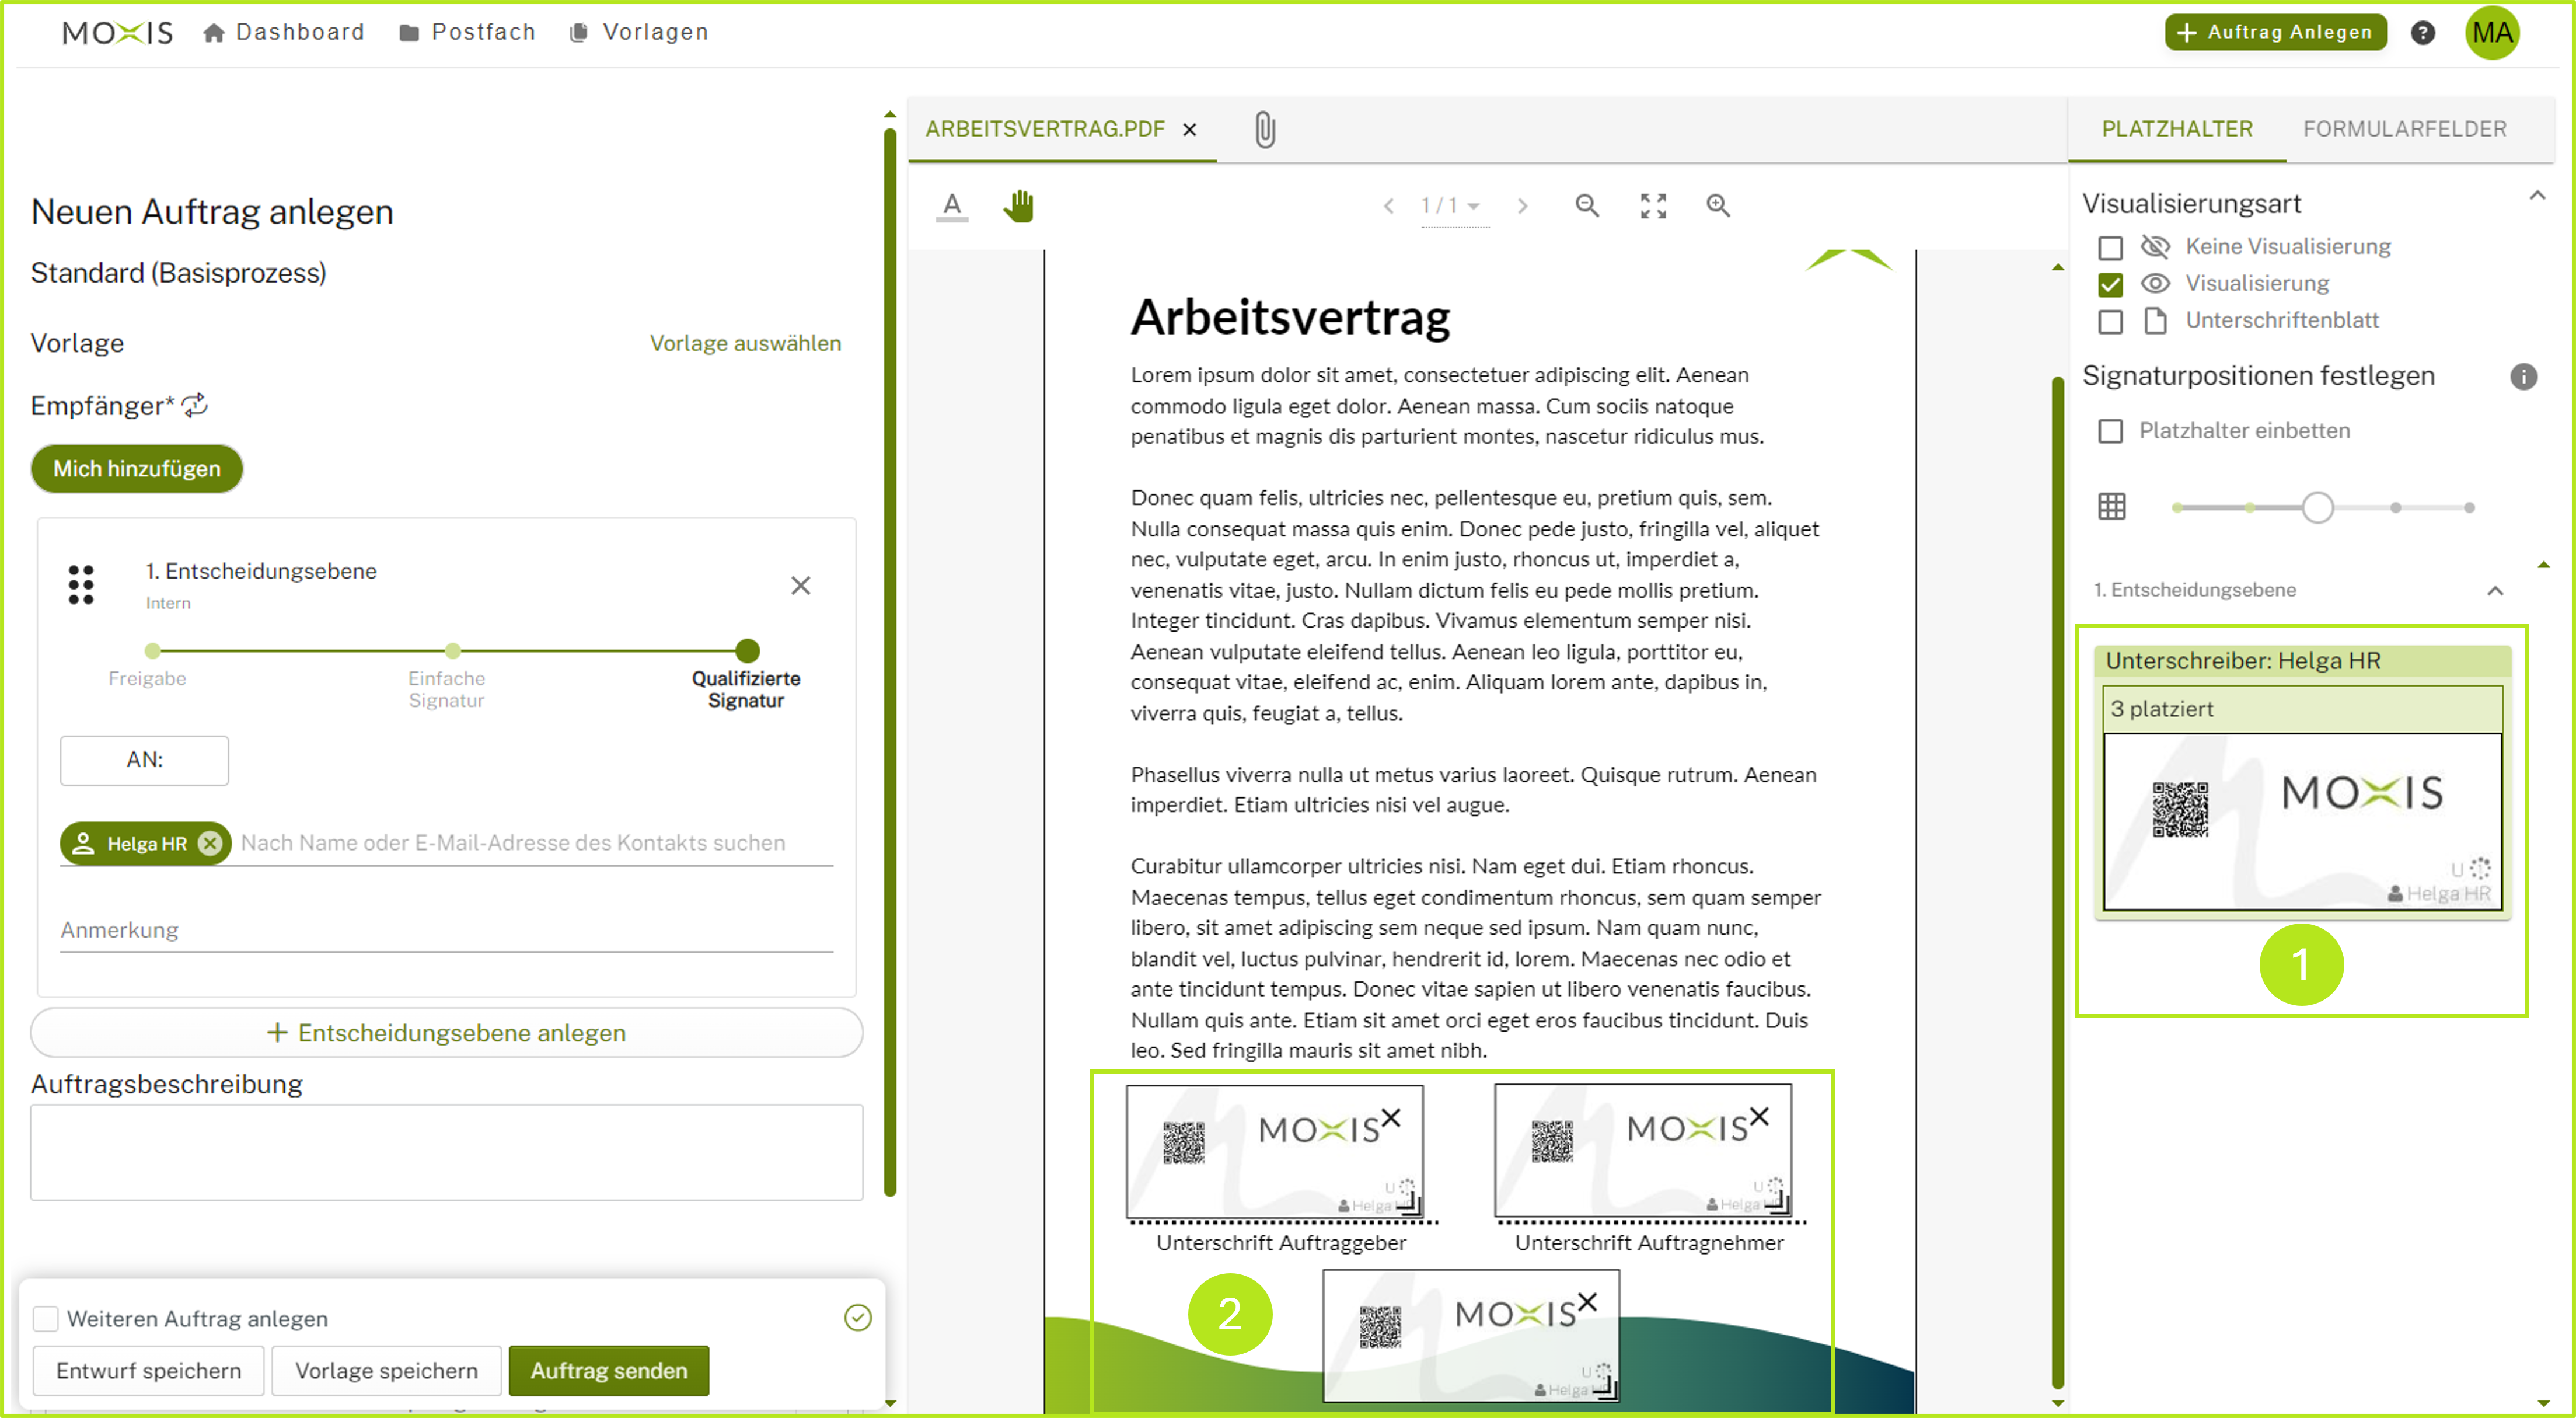Enable Platzhalter einbetten
2576x1418 pixels.
tap(2111, 431)
